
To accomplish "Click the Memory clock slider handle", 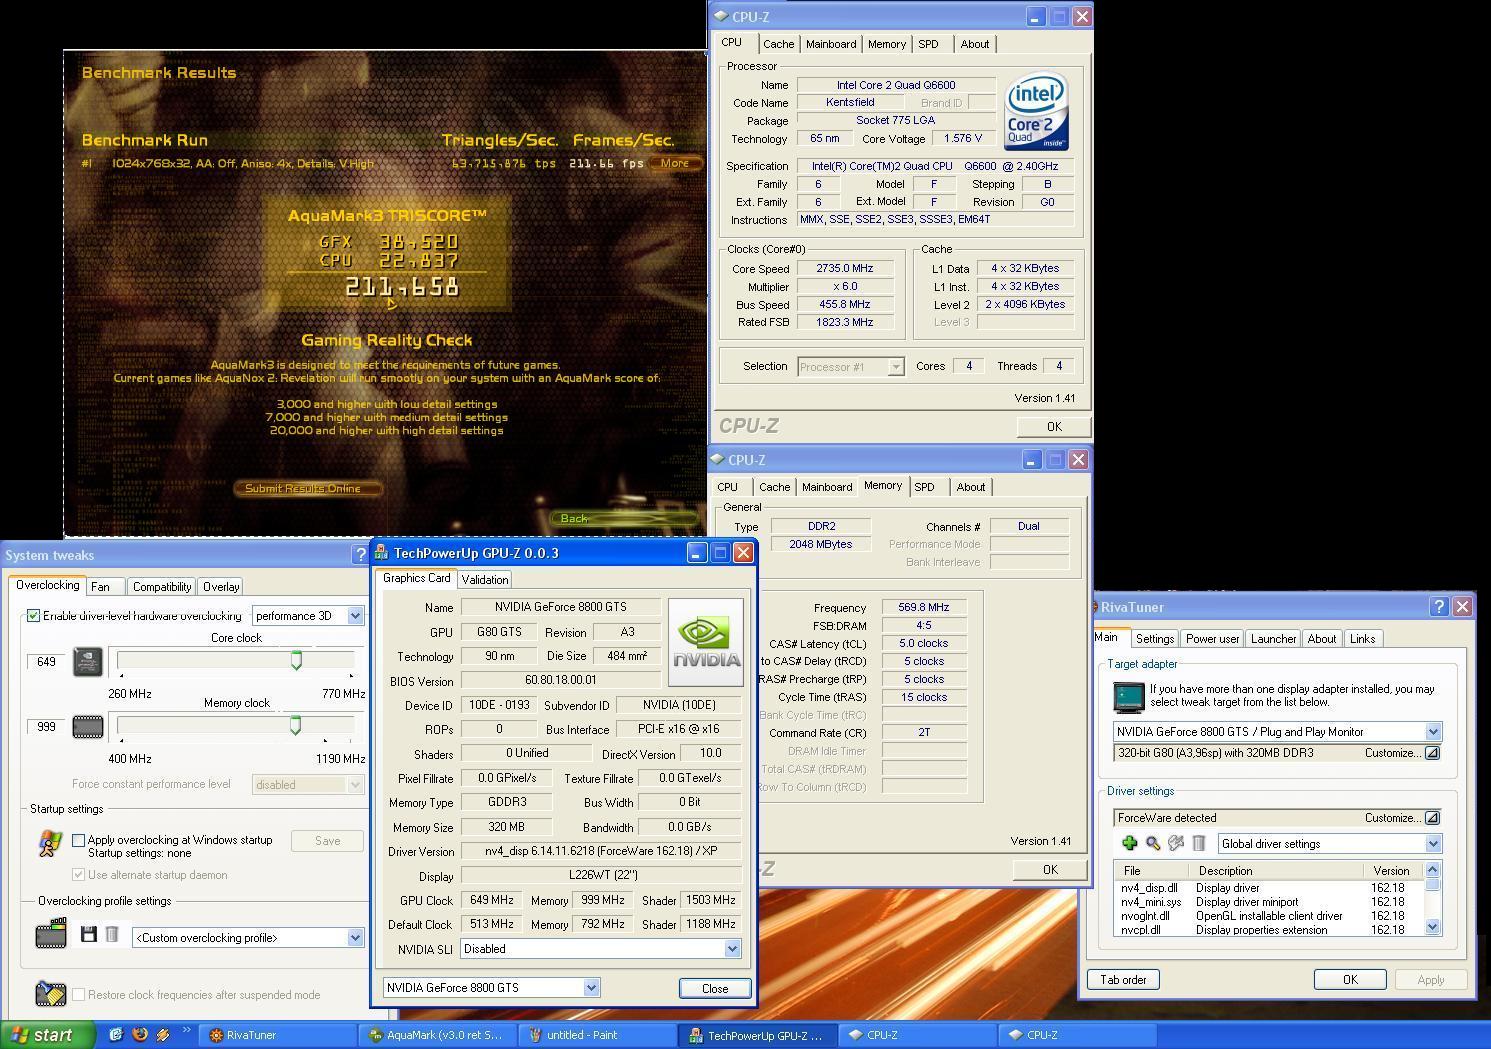I will (x=295, y=726).
